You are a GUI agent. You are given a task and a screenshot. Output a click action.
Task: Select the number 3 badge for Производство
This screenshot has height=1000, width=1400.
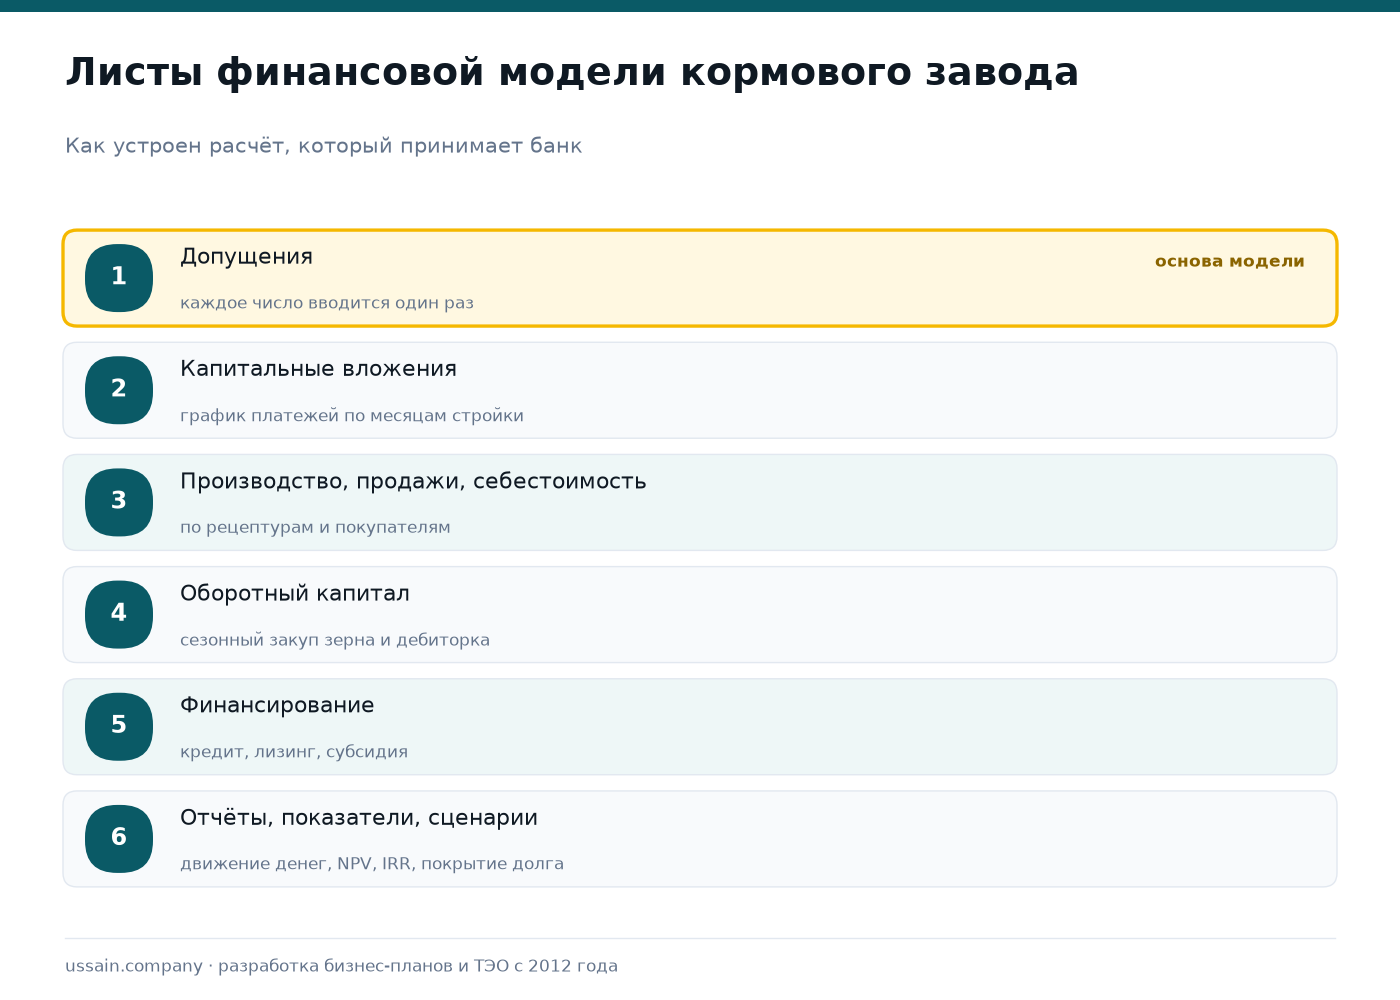pyautogui.click(x=119, y=502)
